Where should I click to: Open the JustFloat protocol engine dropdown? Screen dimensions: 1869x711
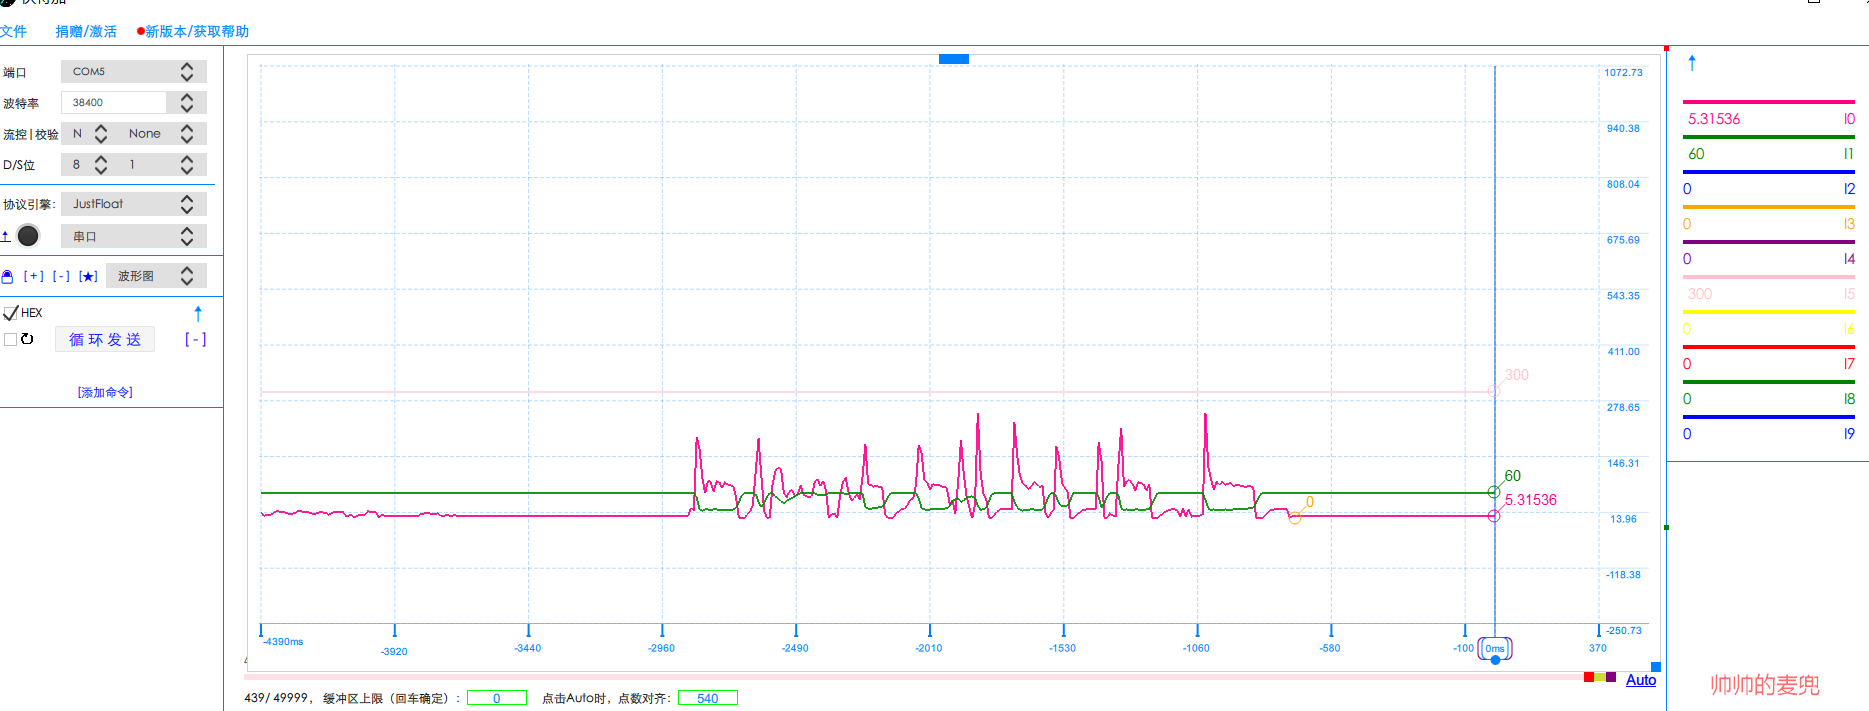134,204
